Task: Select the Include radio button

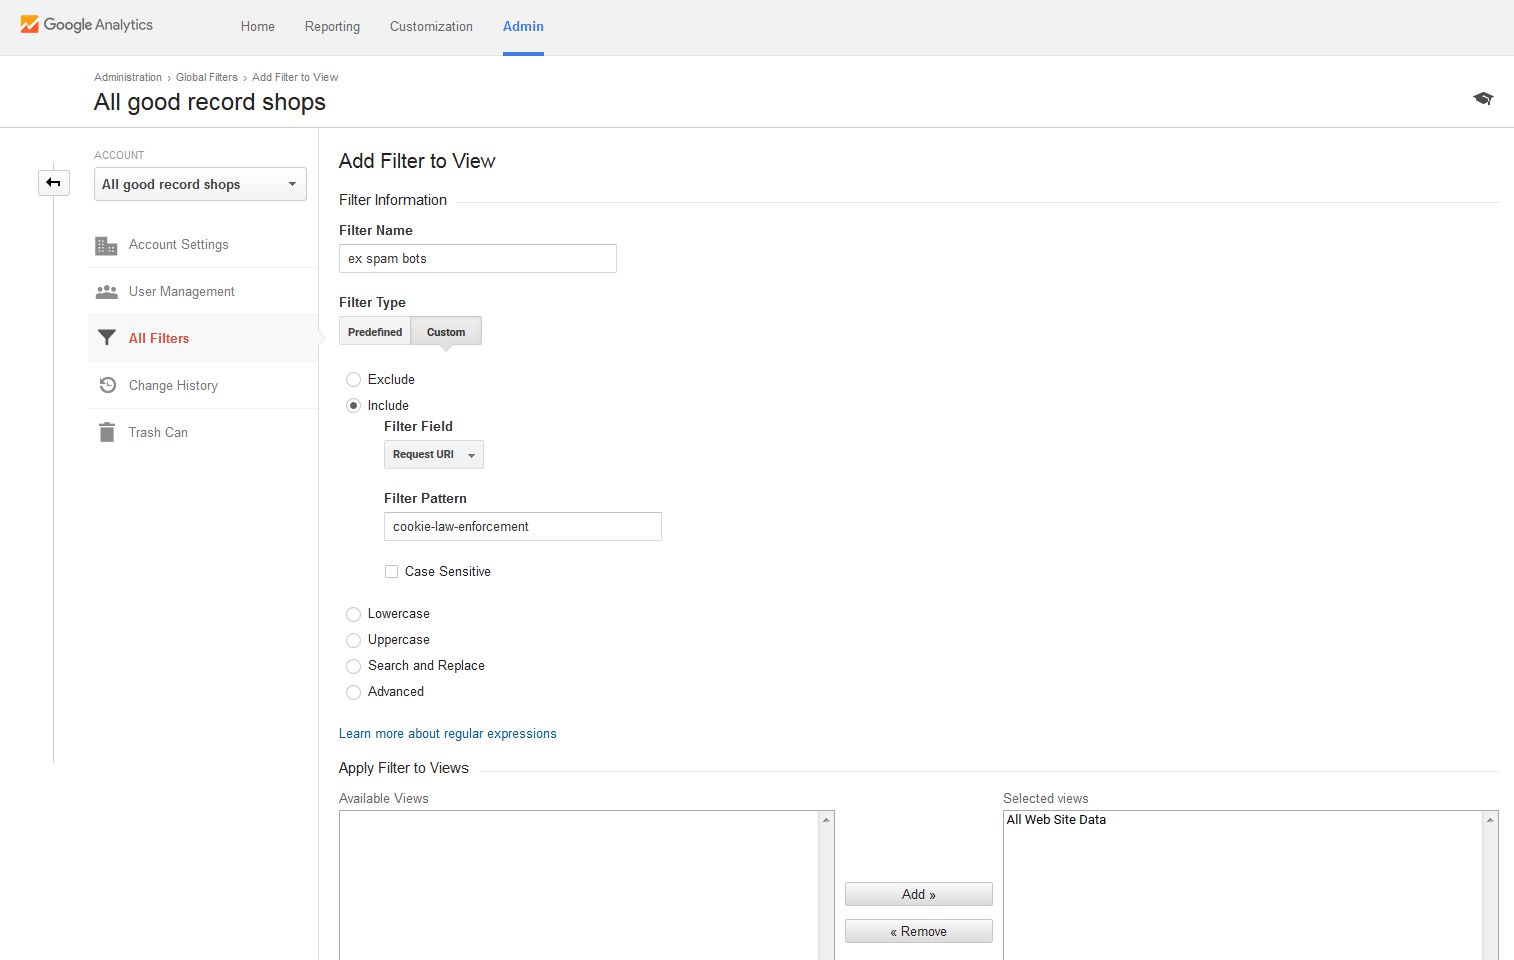Action: (x=353, y=406)
